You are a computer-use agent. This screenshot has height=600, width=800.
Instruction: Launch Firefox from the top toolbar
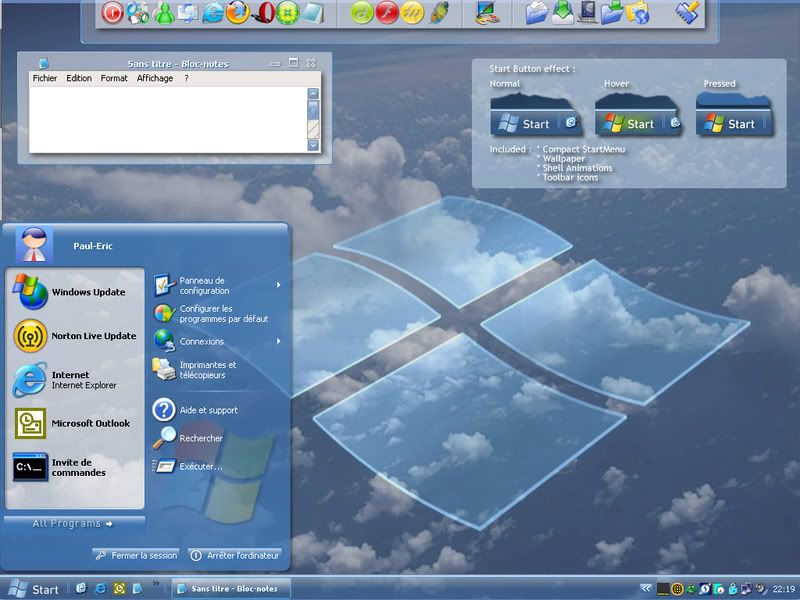(237, 12)
